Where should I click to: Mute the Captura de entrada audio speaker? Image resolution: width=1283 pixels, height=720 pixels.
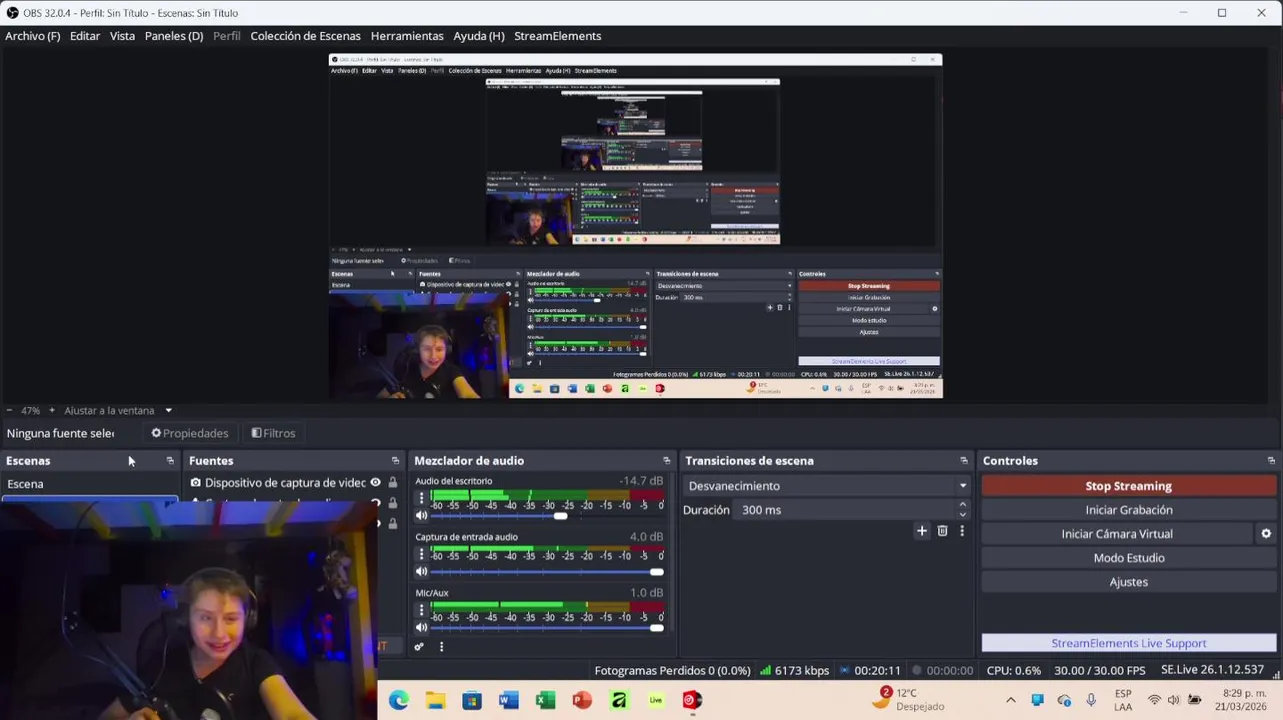coord(421,572)
